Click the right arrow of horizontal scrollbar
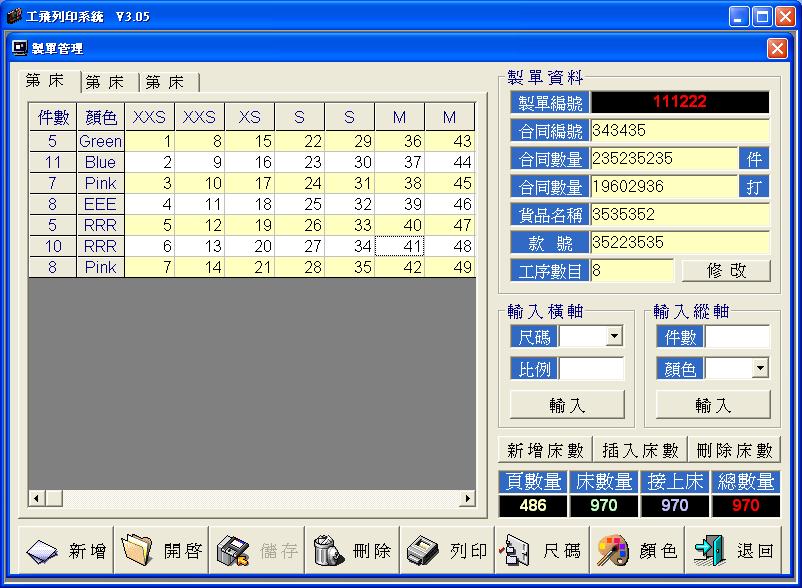Viewport: 802px width, 588px height. 467,498
